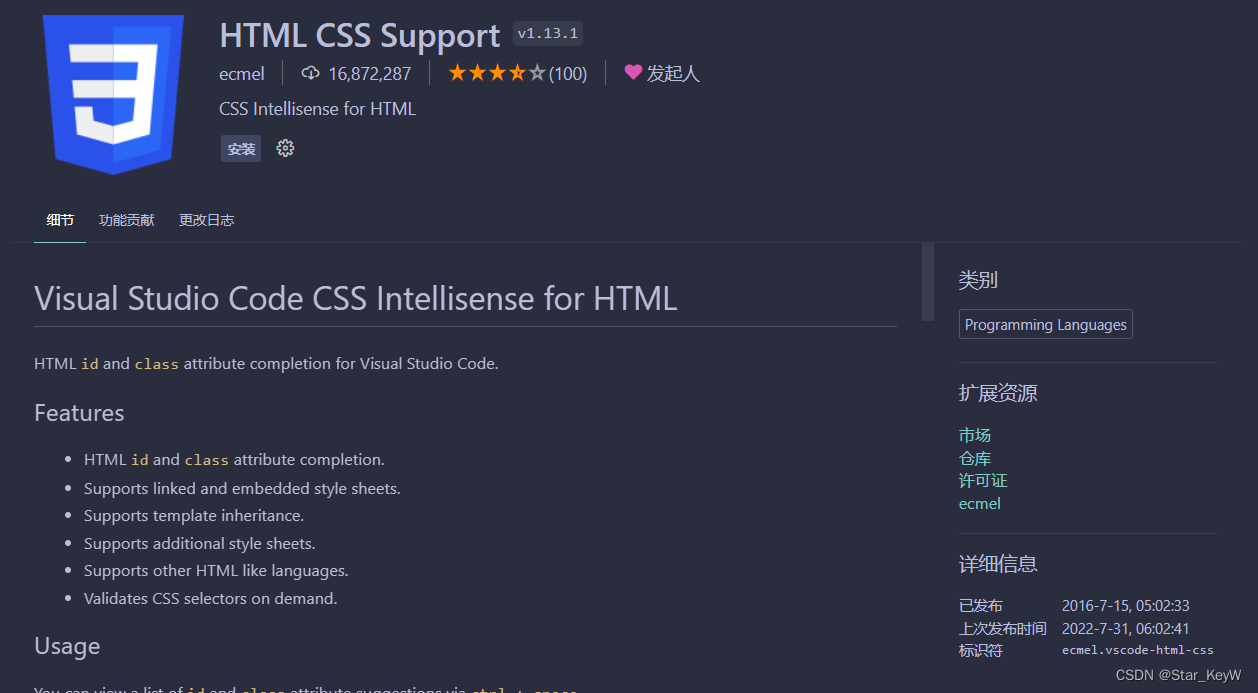Click the 发起人 sponsor link
1258x693 pixels.
pyautogui.click(x=673, y=73)
